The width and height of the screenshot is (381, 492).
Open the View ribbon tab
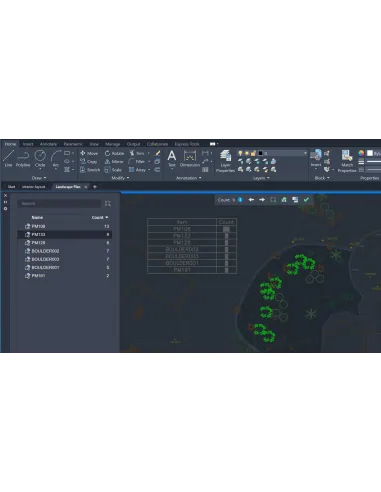(94, 144)
